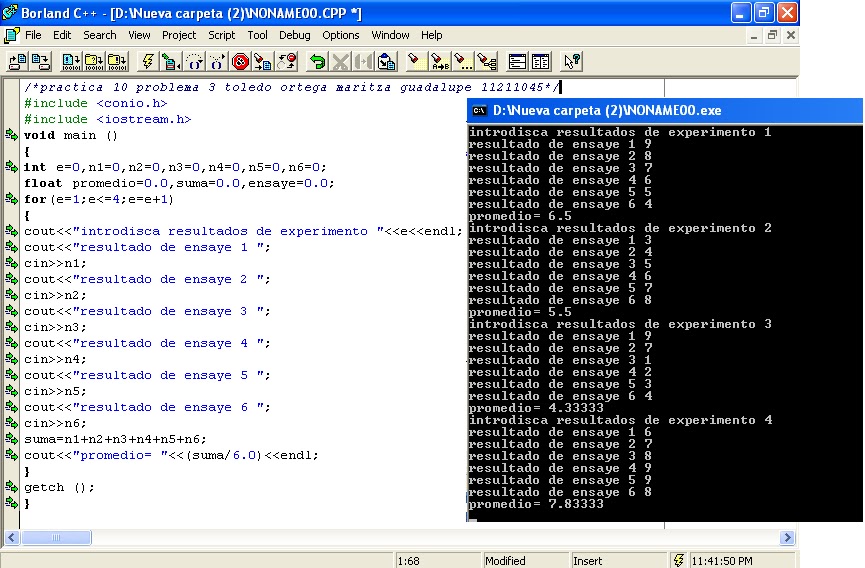The width and height of the screenshot is (865, 568).
Task: Click the Search again flashlight icon with dots
Action: point(463,62)
